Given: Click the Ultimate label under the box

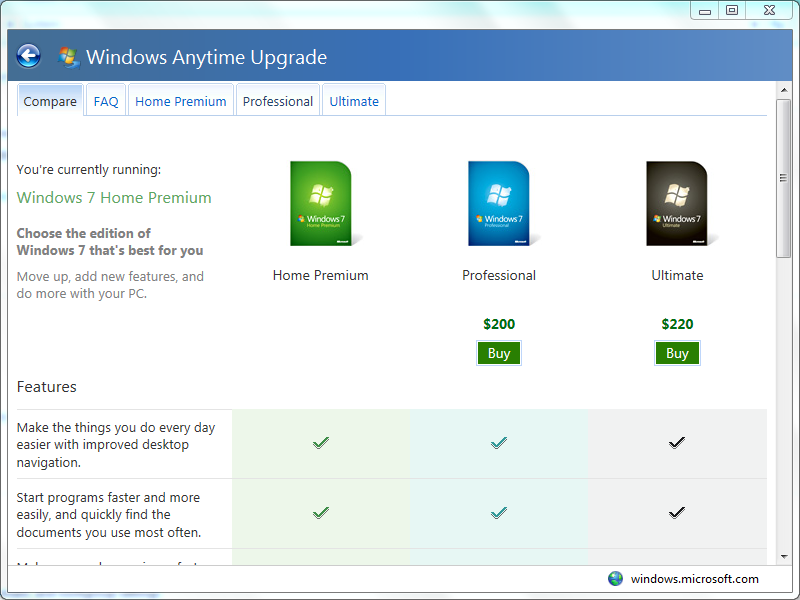Looking at the screenshot, I should pyautogui.click(x=677, y=276).
